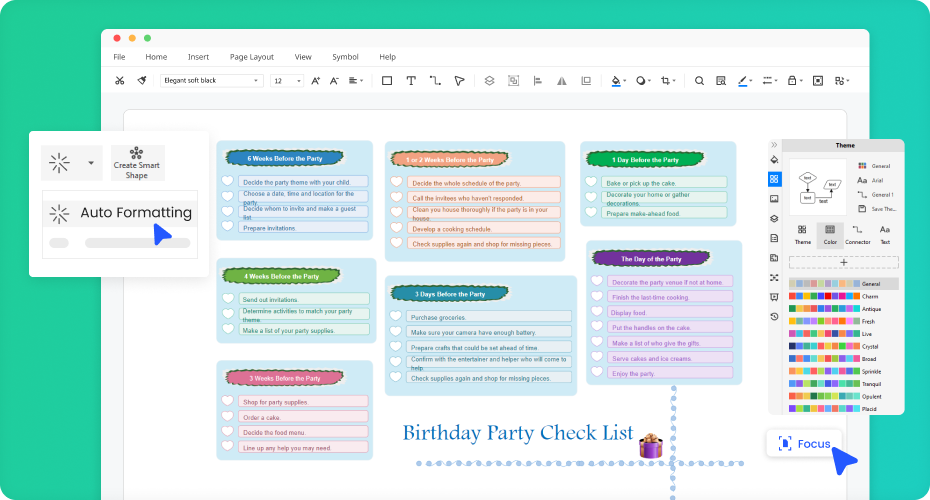Click the Search magnifier icon

699,81
